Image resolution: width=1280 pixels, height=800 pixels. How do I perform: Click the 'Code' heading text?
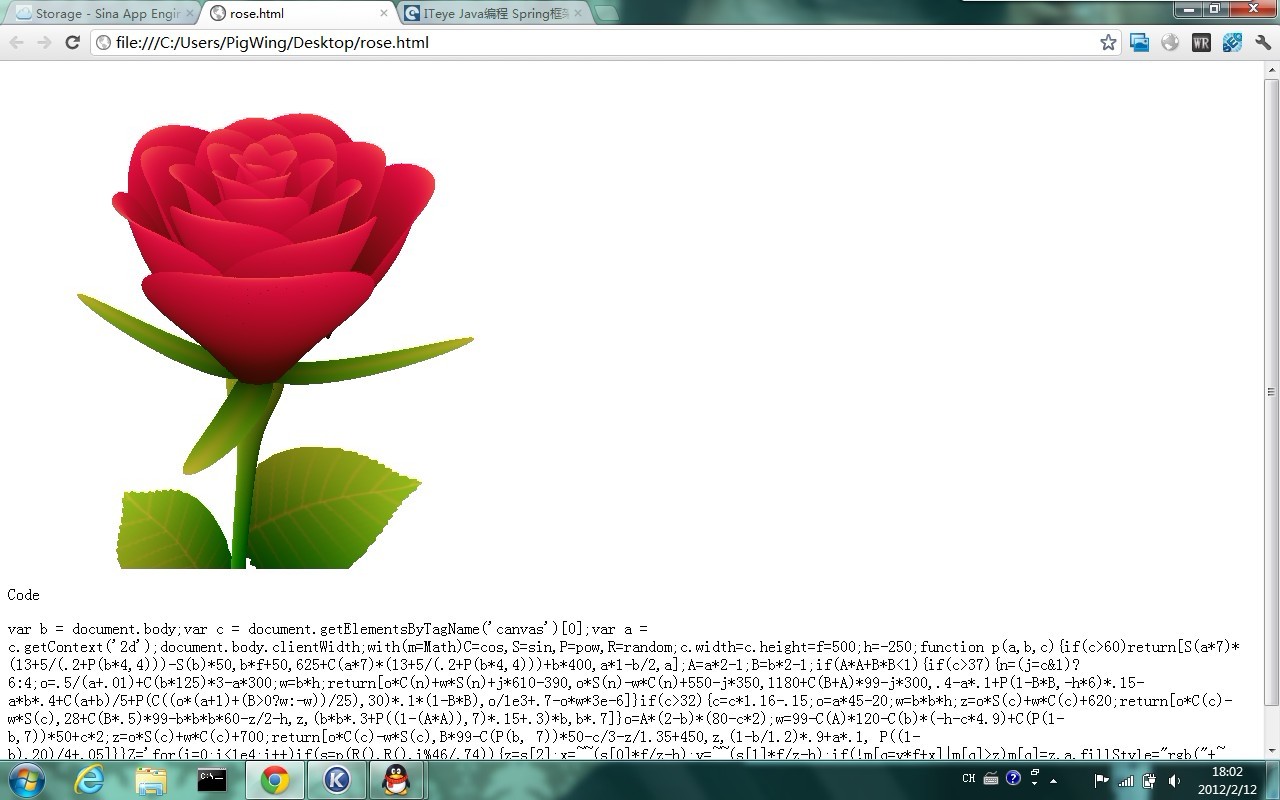click(23, 595)
